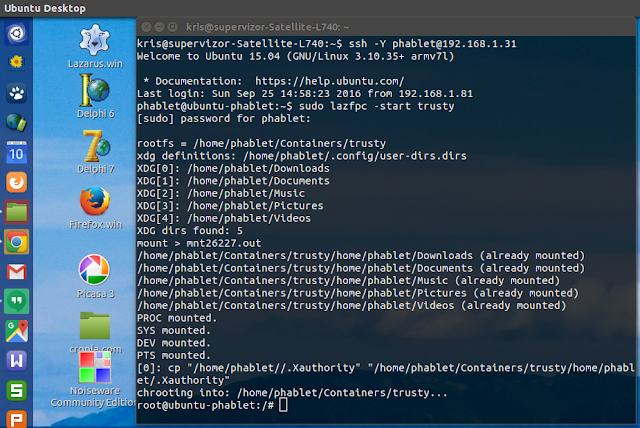Click the terminal title bar text
640x428 pixels.
pos(267,27)
